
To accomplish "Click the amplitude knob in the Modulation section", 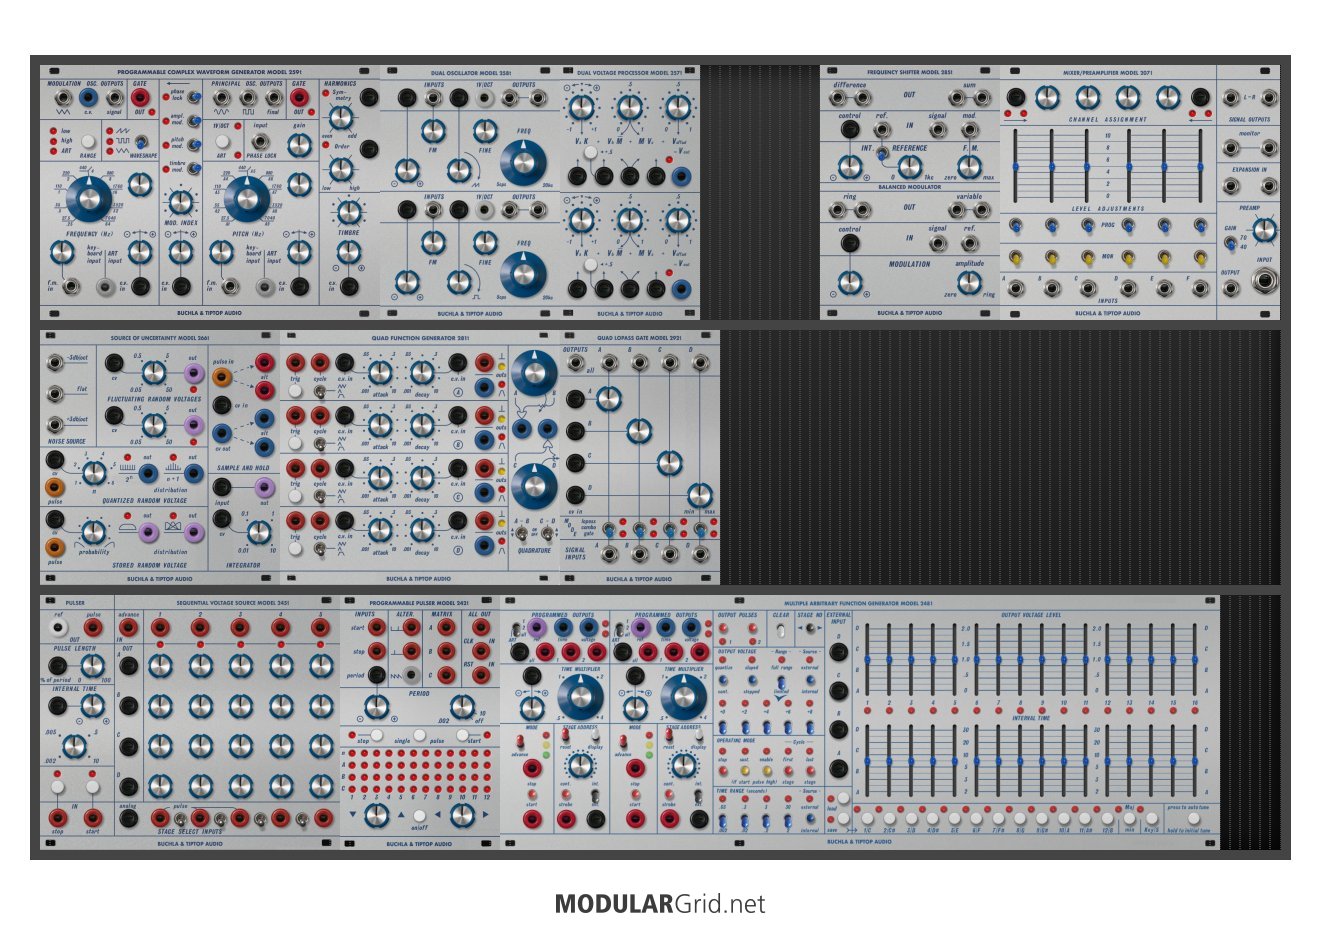I will [968, 282].
